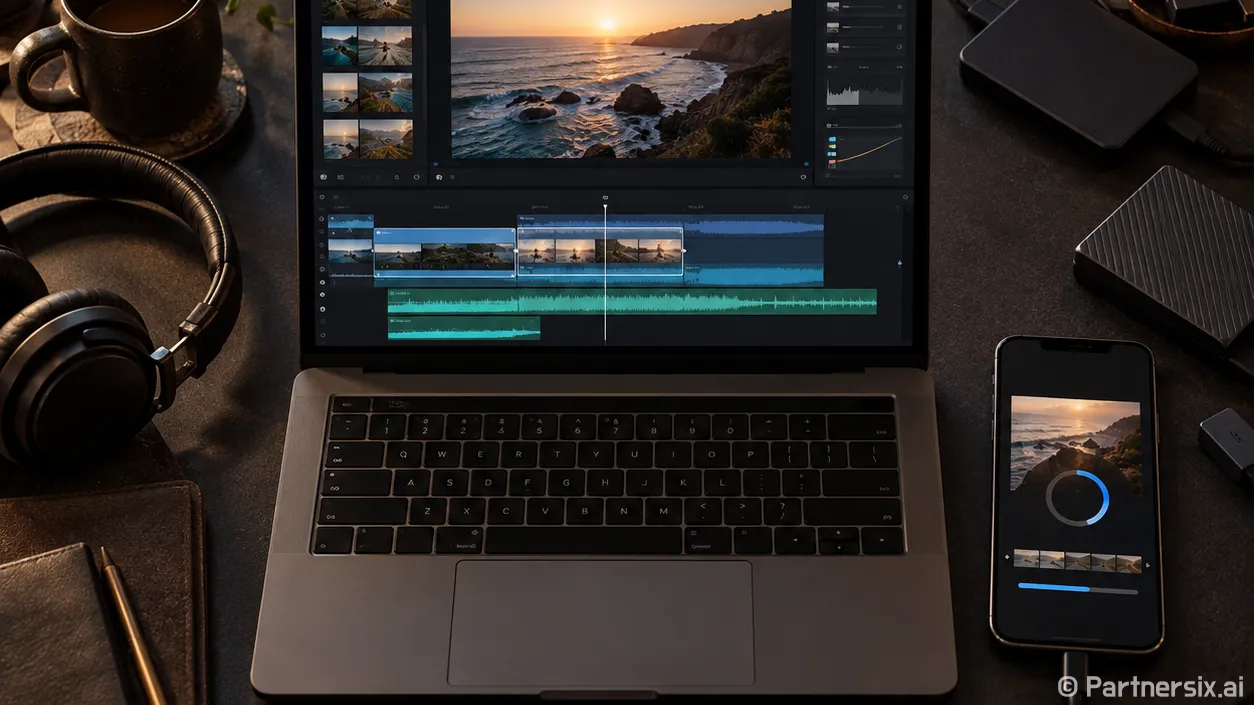Click the round icon at the preview's bottom right
The width and height of the screenshot is (1254, 705).
[x=803, y=177]
